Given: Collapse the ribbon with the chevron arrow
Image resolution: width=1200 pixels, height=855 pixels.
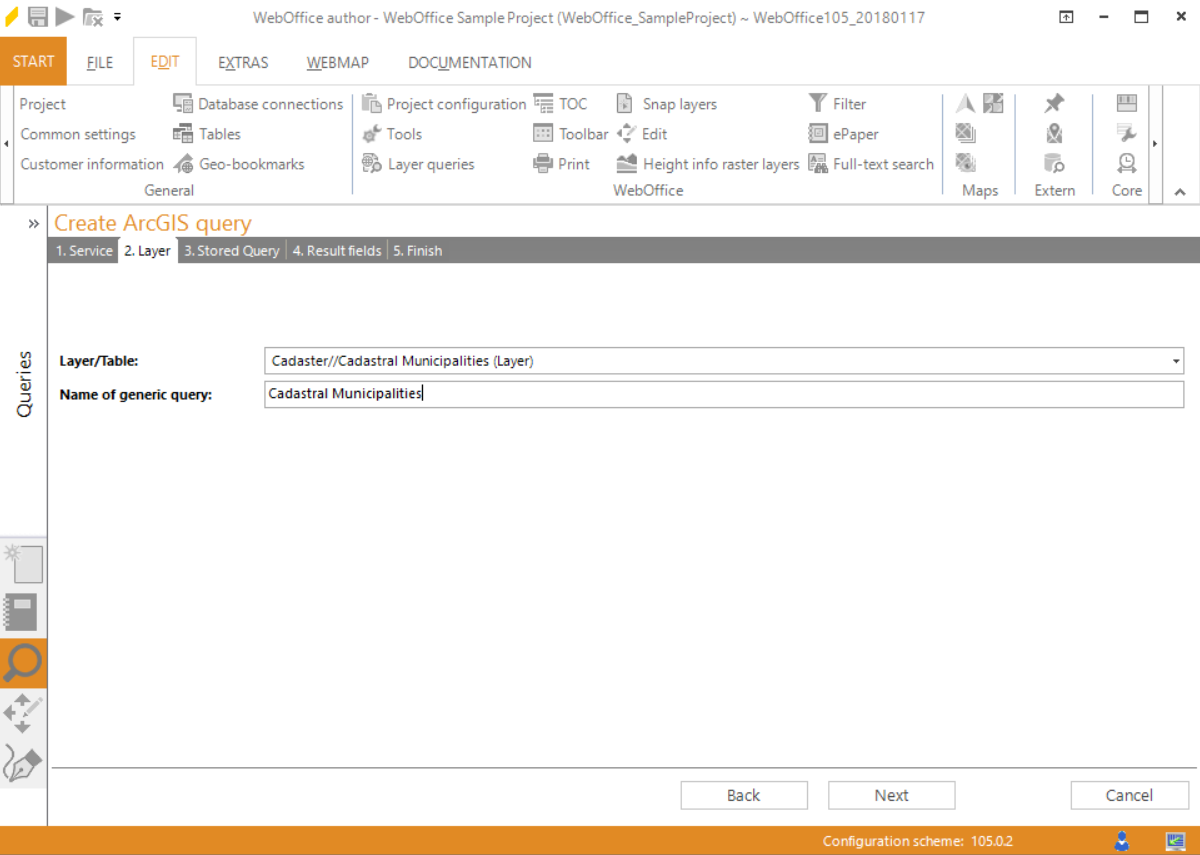Looking at the screenshot, I should 1180,190.
